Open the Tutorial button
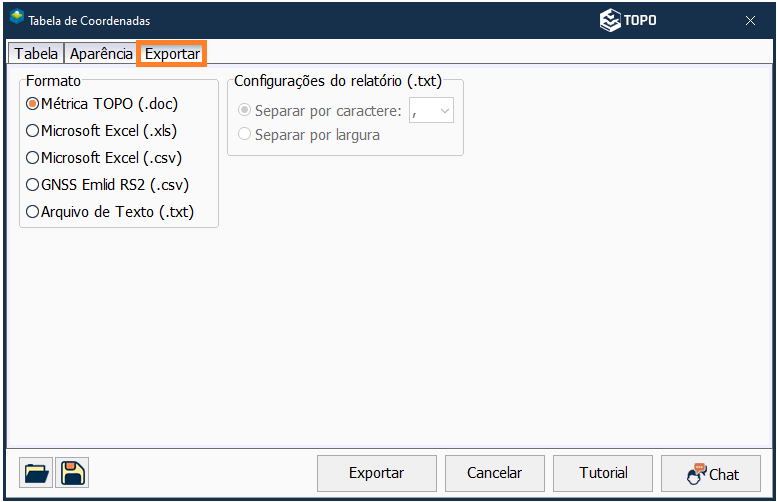Image resolution: width=777 pixels, height=502 pixels. 604,473
